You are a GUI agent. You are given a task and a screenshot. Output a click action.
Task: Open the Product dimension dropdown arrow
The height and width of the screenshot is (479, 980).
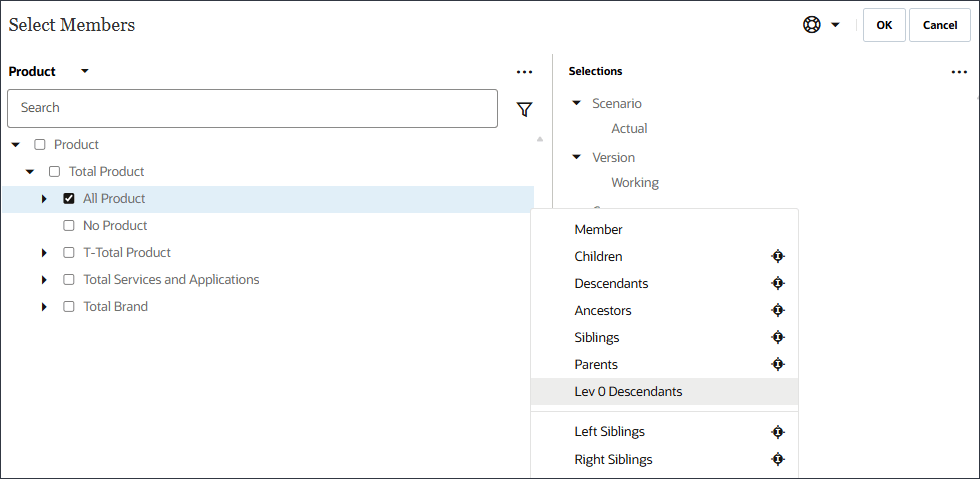coord(85,71)
